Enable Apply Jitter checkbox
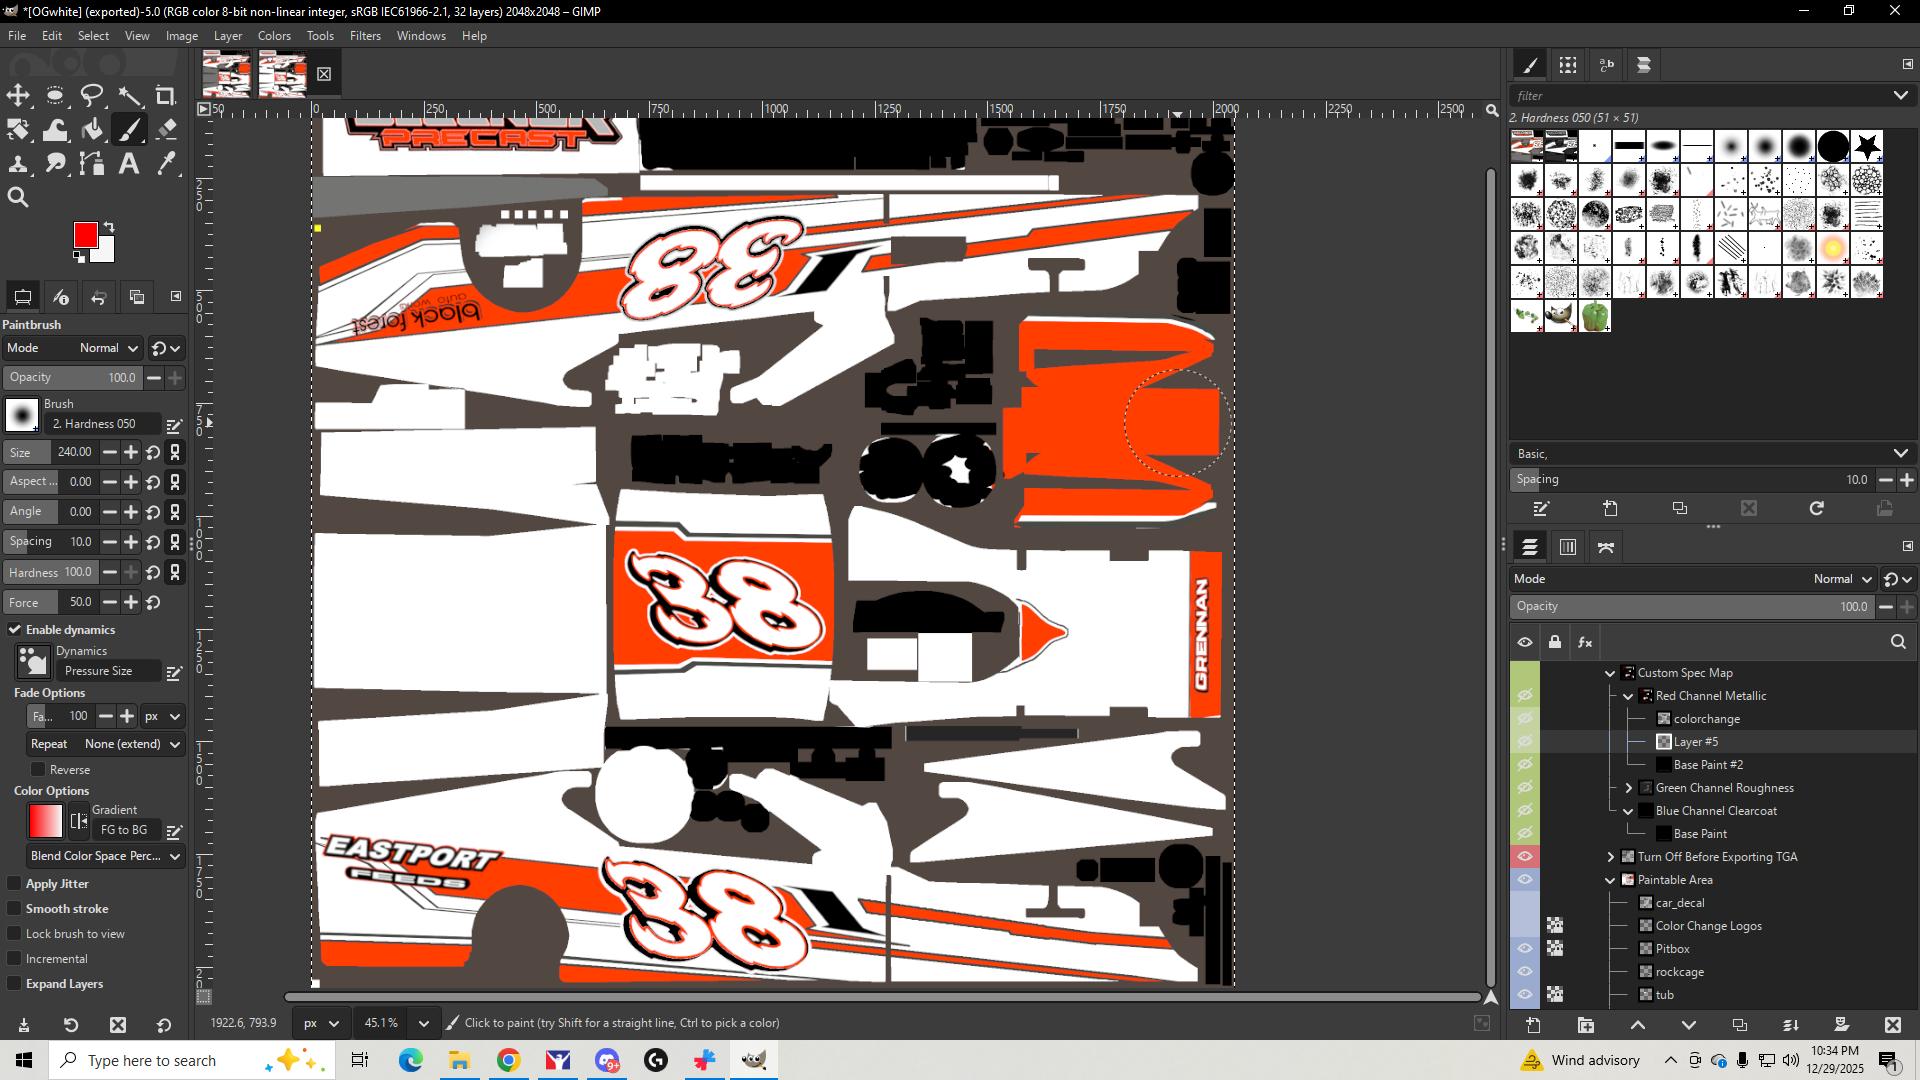The height and width of the screenshot is (1080, 1920). (x=15, y=884)
